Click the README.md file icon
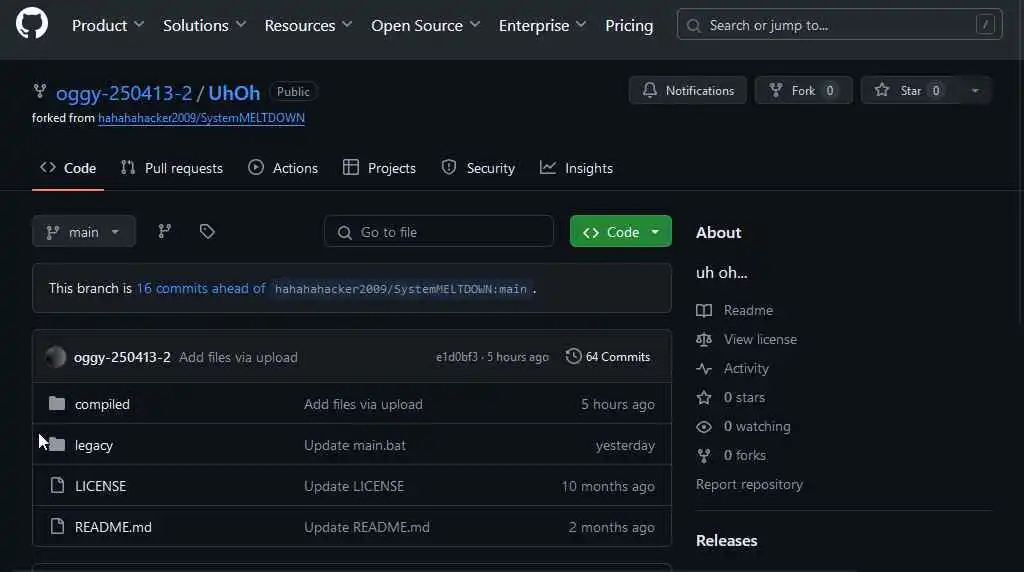Viewport: 1024px width, 572px height. [x=57, y=526]
